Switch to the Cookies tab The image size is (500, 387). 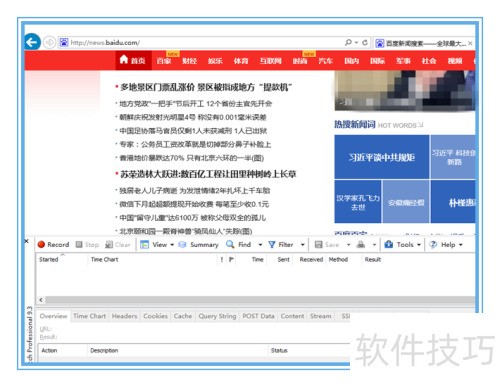[155, 316]
